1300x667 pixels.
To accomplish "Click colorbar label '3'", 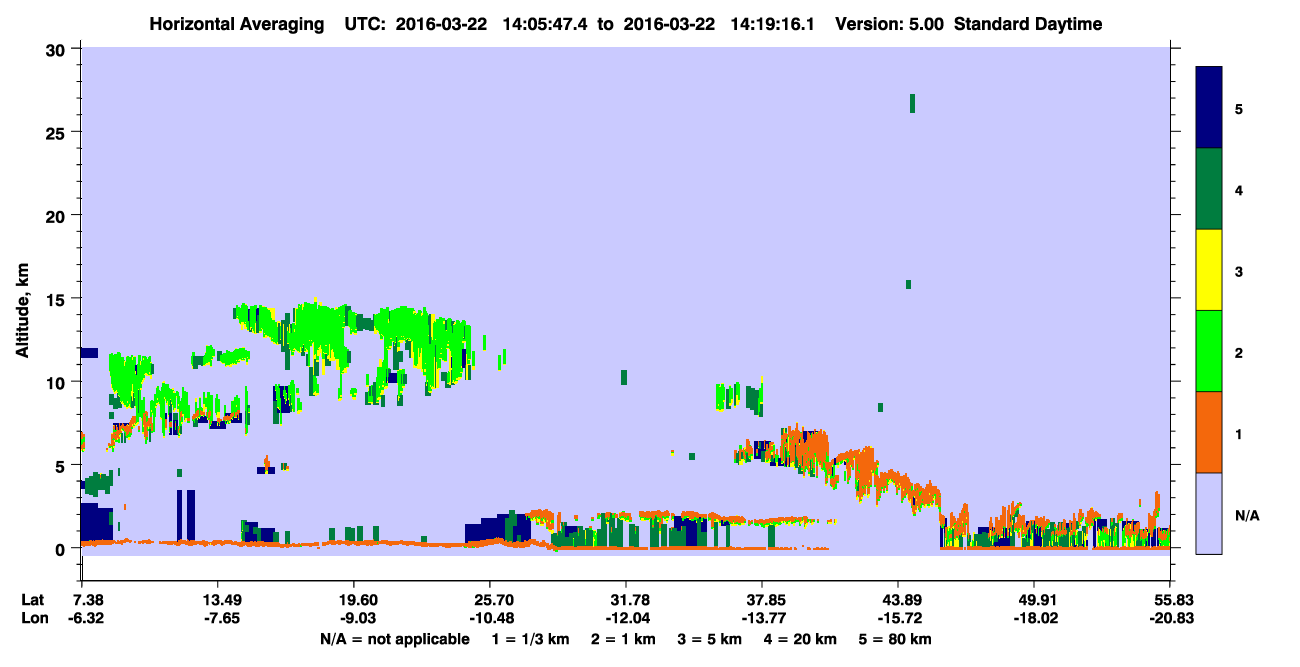I will (x=1239, y=270).
